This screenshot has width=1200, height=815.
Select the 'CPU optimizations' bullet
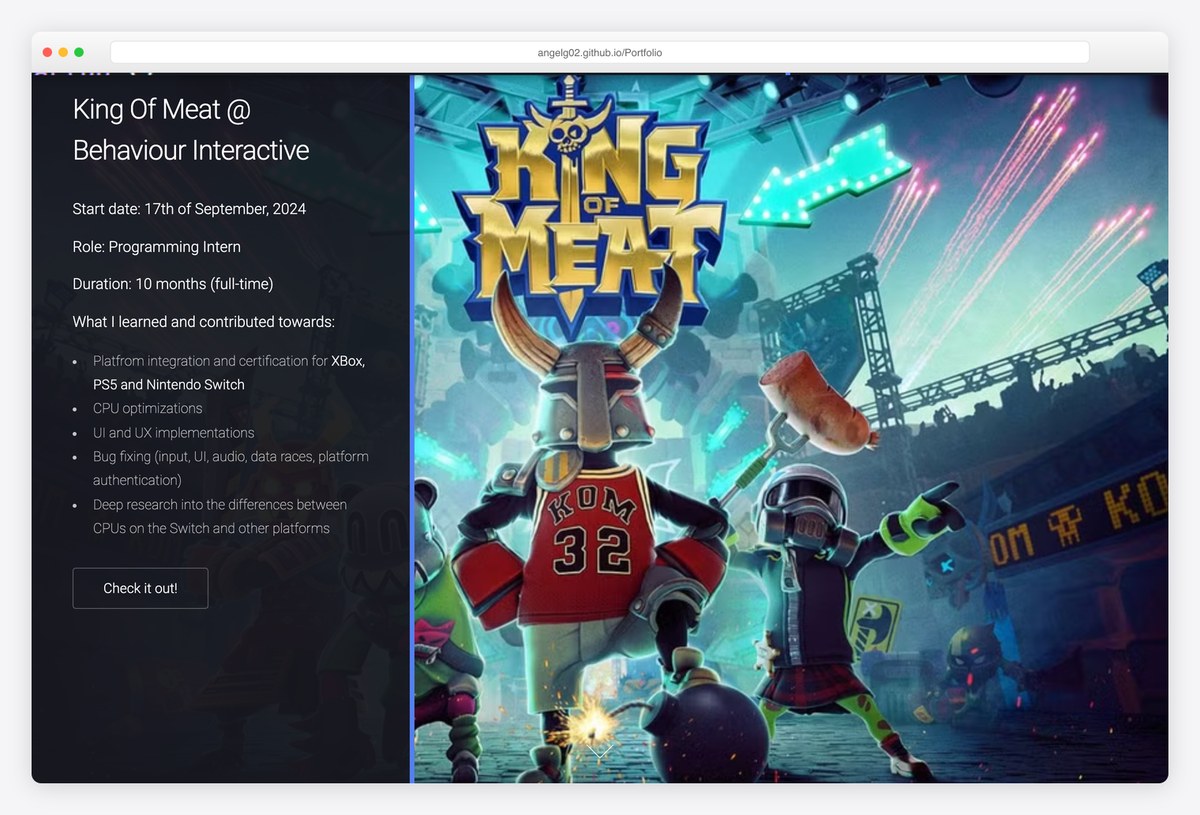click(x=148, y=408)
